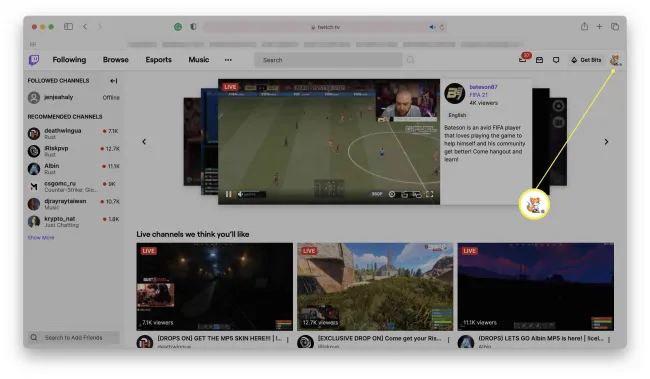The image size is (650, 379).
Task: Go back with Safari back arrow
Action: pyautogui.click(x=85, y=27)
